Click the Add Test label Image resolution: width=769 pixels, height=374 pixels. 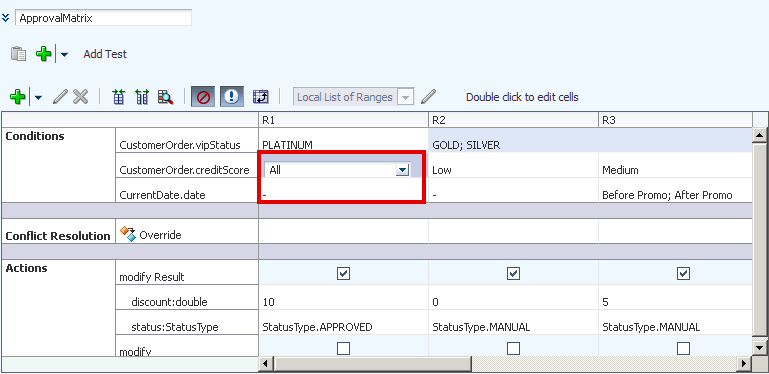coord(105,54)
